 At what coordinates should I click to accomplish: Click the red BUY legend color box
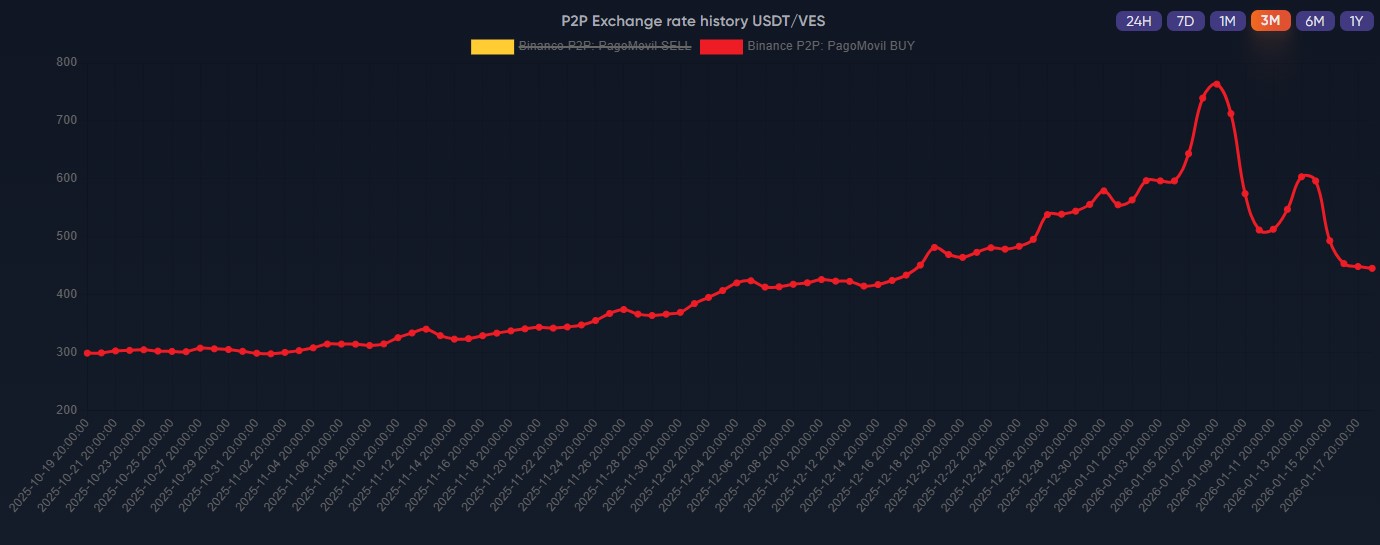pos(721,46)
